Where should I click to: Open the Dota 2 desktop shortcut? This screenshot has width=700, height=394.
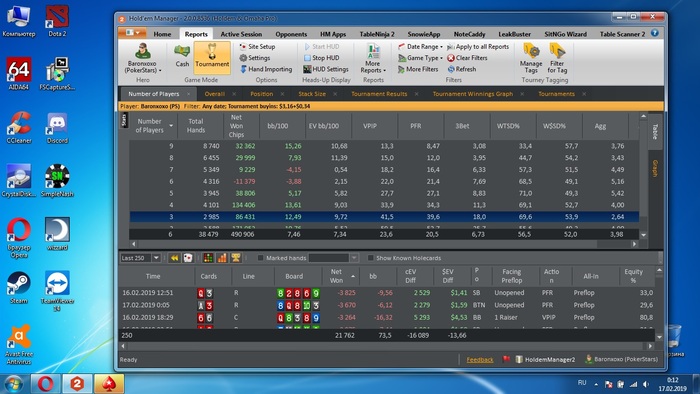(57, 21)
